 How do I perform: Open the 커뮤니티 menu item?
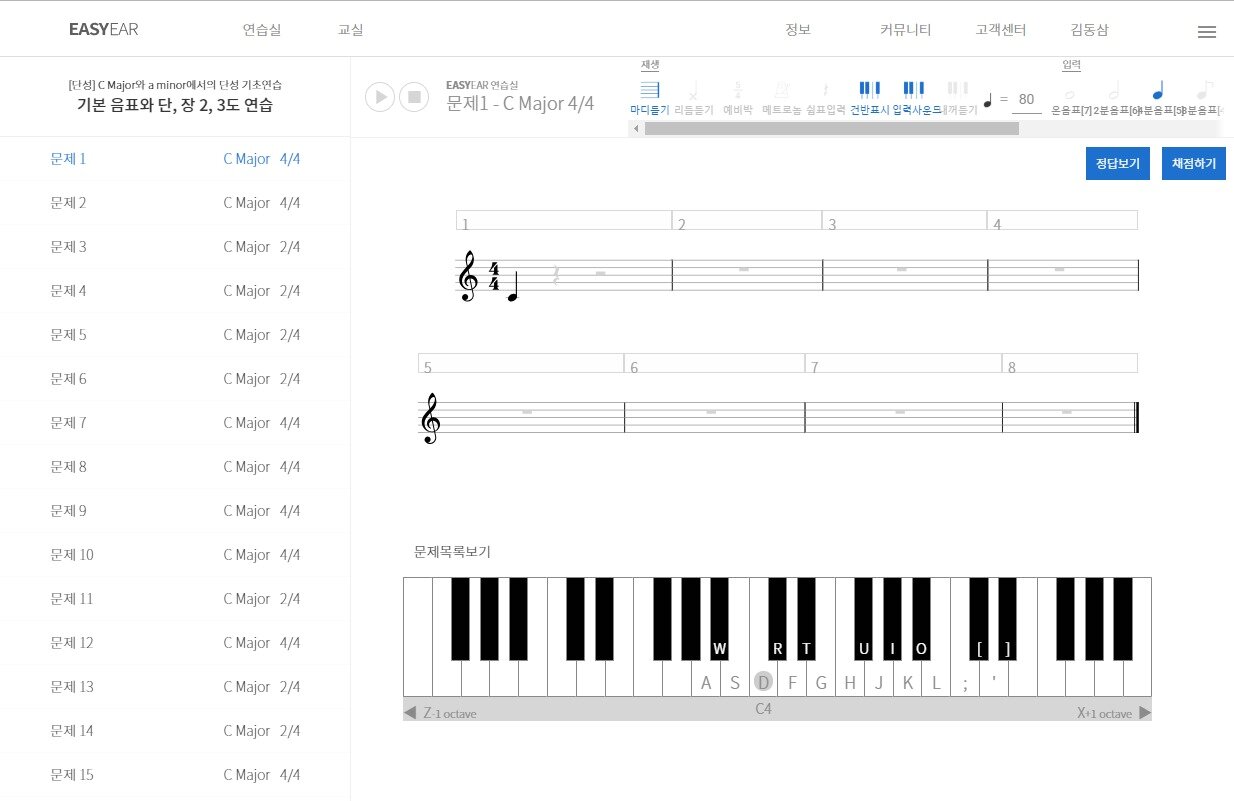click(x=905, y=30)
